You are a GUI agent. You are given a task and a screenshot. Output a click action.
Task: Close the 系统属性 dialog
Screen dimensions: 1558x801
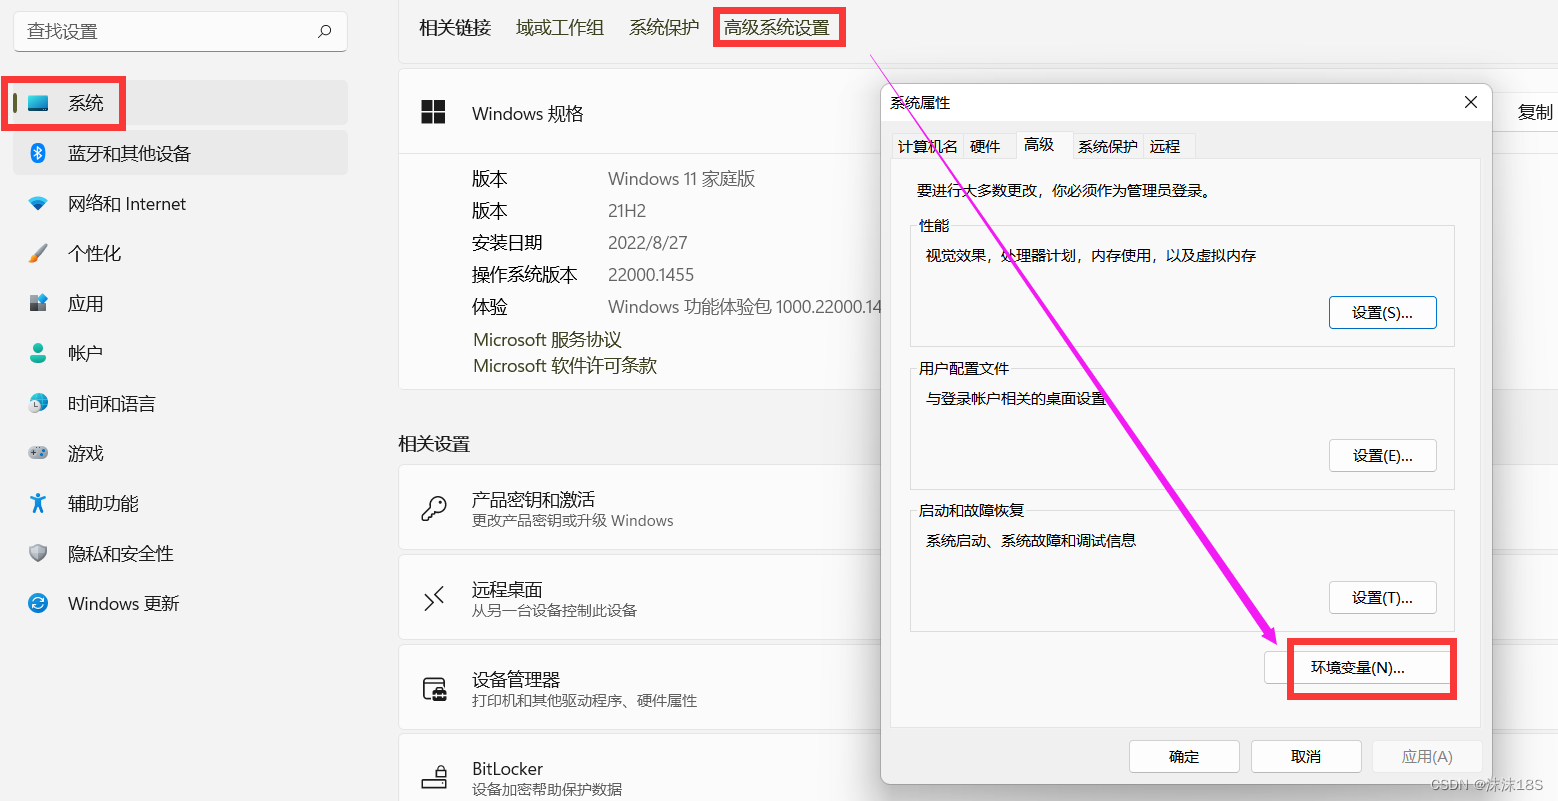click(x=1471, y=102)
